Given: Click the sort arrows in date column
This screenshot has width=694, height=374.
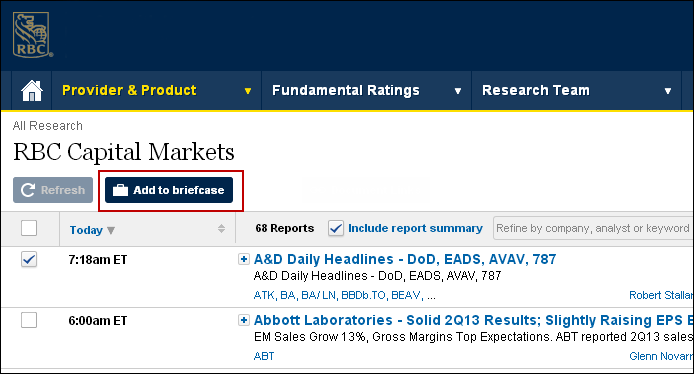Looking at the screenshot, I should pos(221,228).
